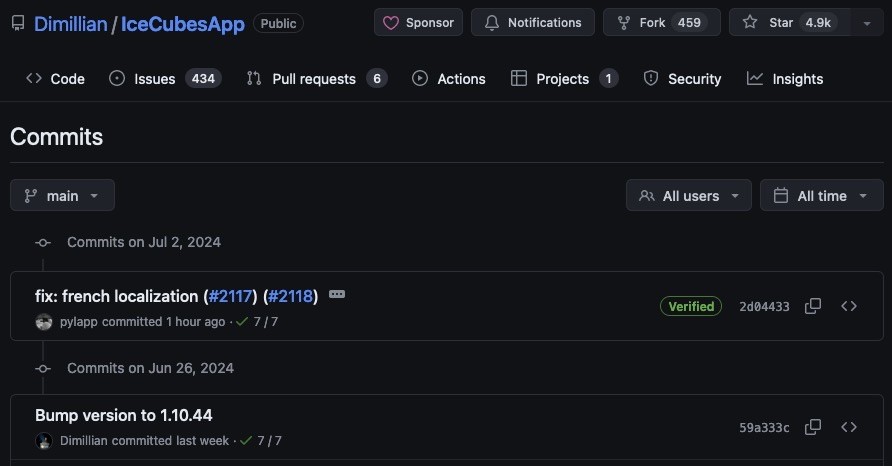Open pull request #2118 link
The image size is (892, 466).
pos(290,296)
